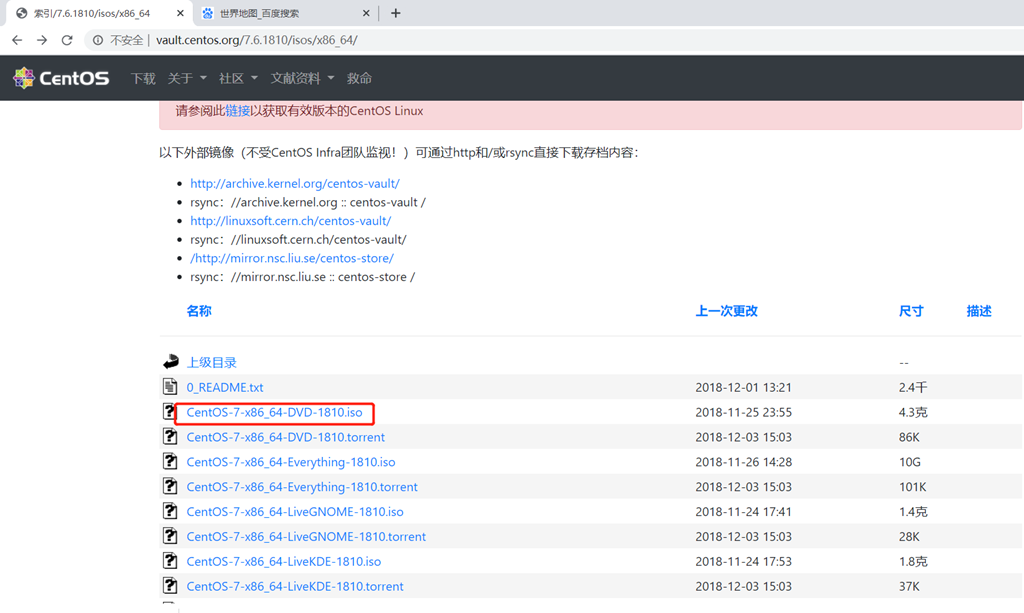This screenshot has height=613, width=1024.
Task: Expand the 文献资料 dropdown
Action: (302, 78)
